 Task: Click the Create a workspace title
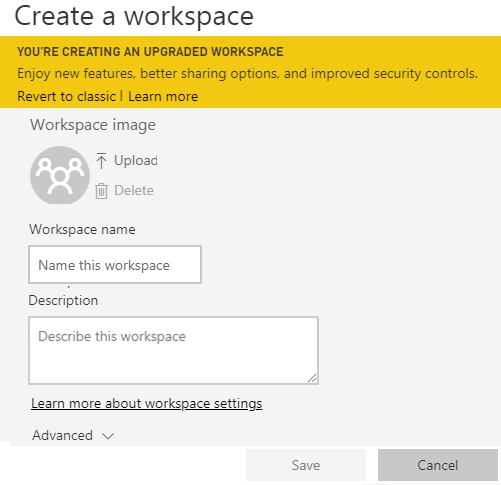(134, 16)
